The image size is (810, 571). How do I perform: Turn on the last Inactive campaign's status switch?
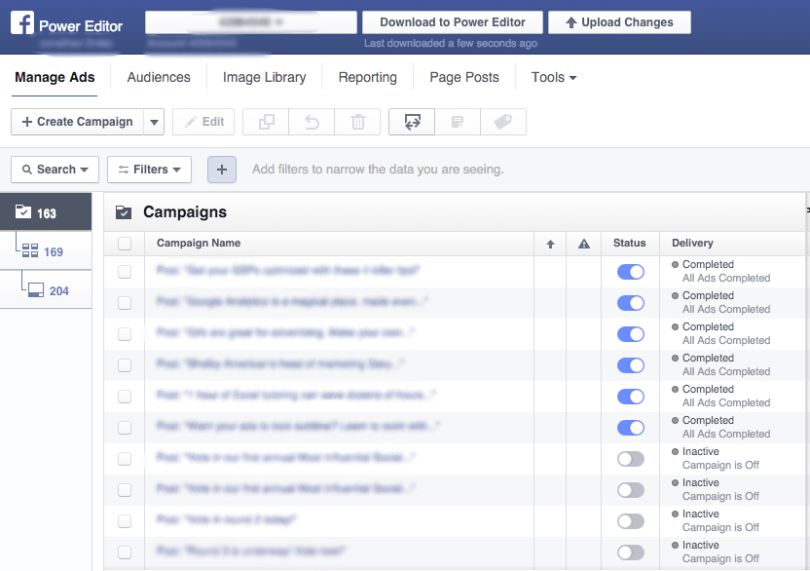coord(631,552)
